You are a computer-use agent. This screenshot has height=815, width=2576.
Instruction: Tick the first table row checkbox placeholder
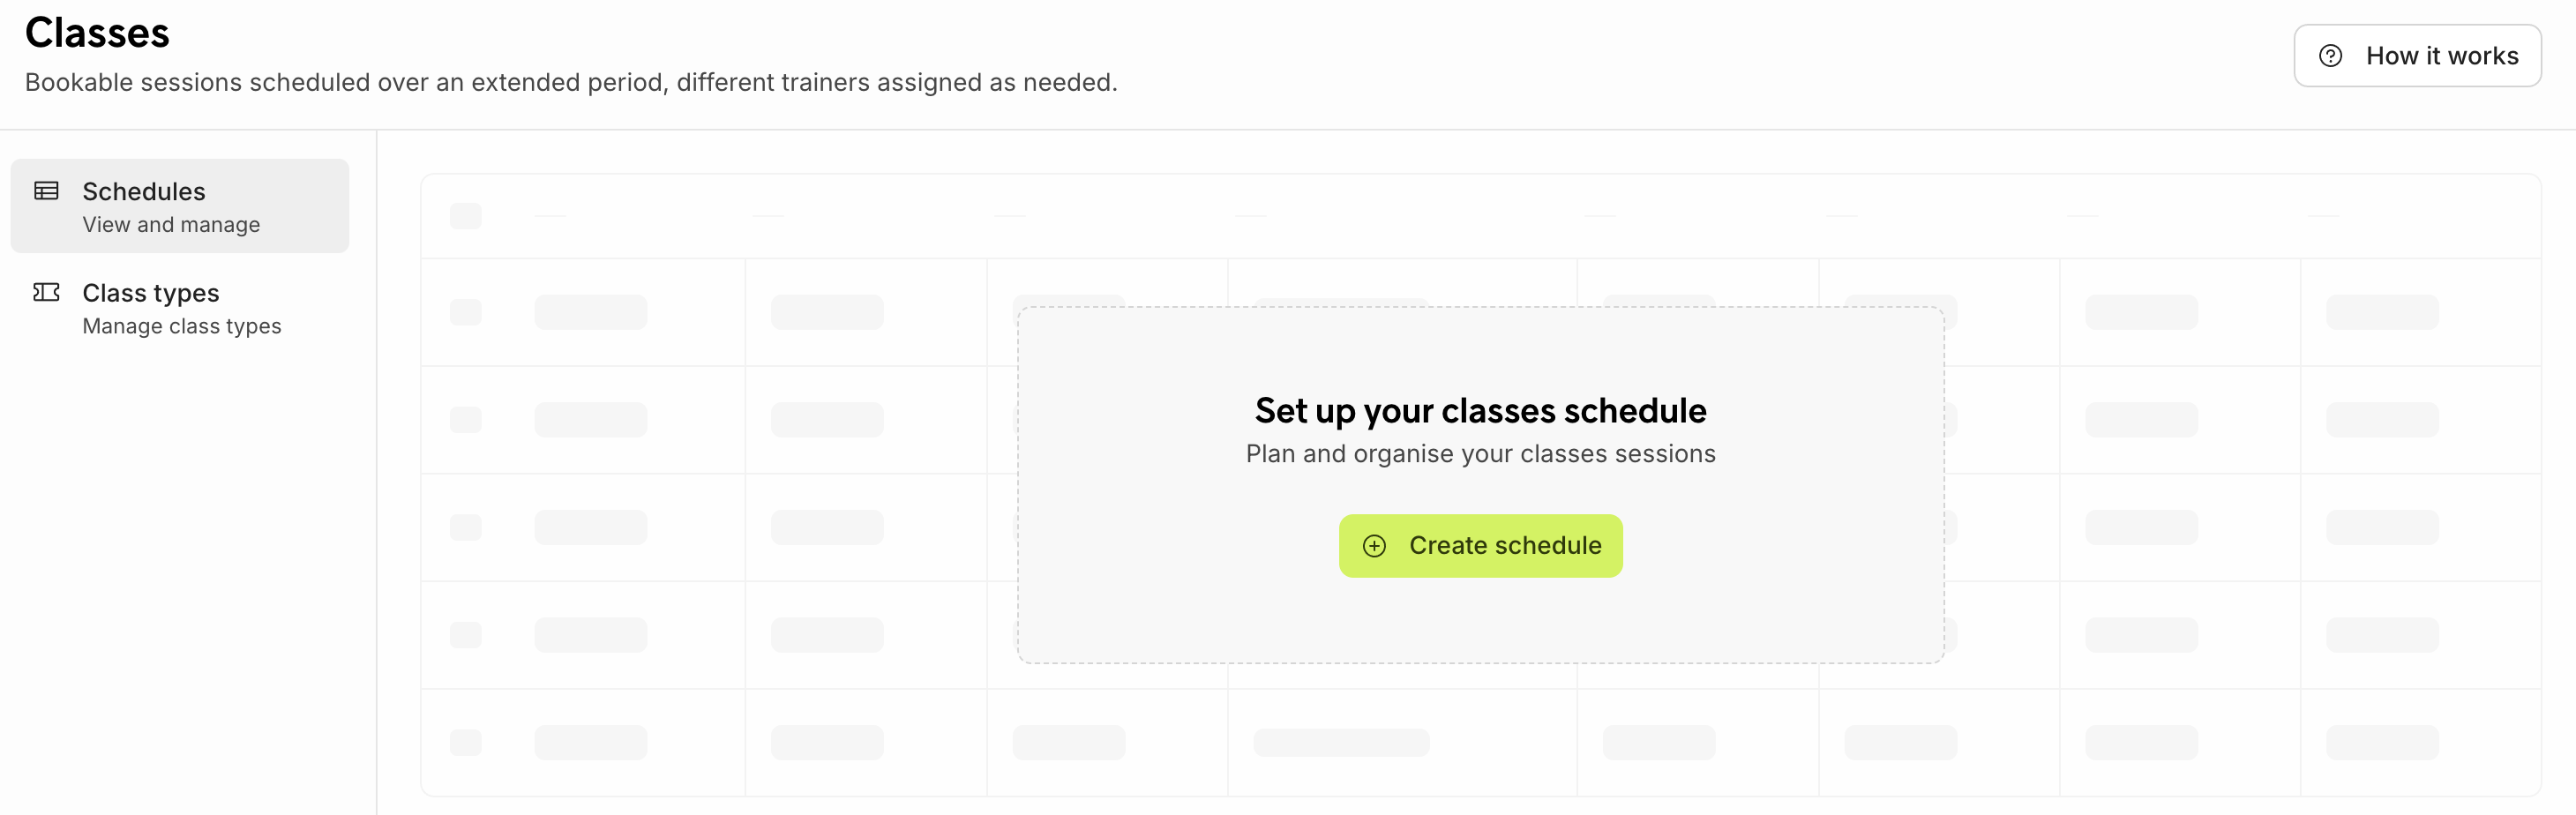(465, 312)
